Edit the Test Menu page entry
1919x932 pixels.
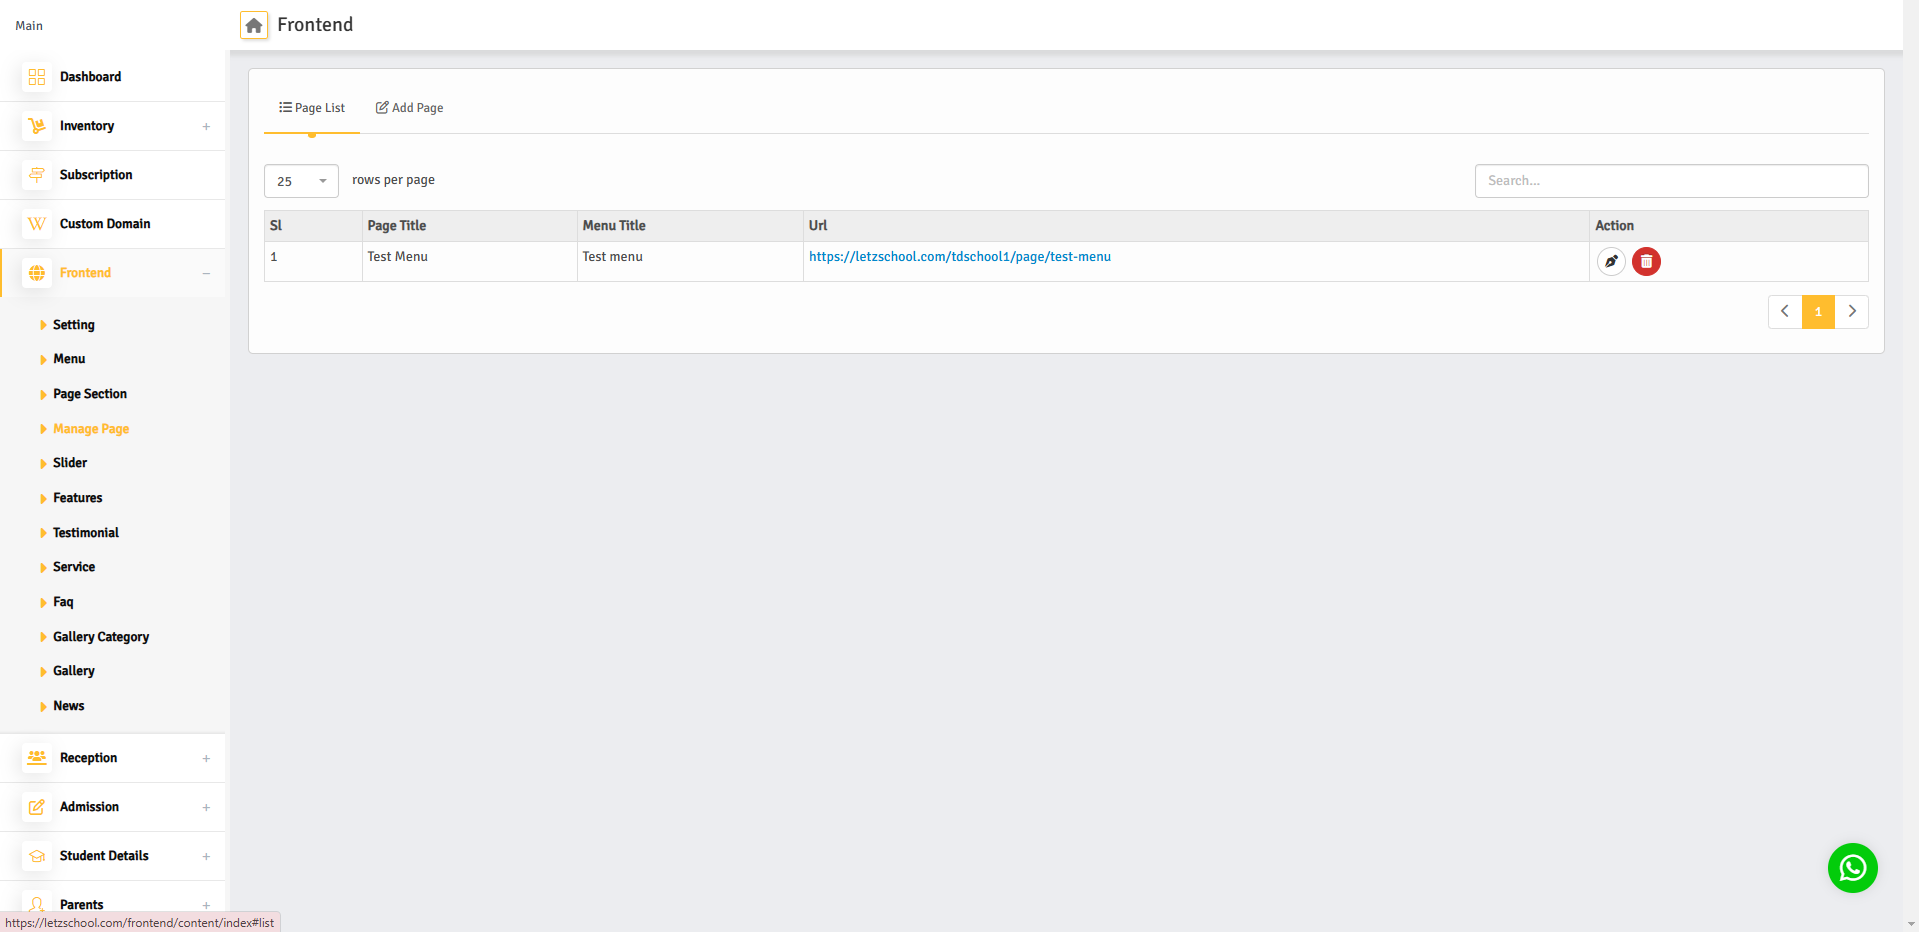coord(1610,261)
